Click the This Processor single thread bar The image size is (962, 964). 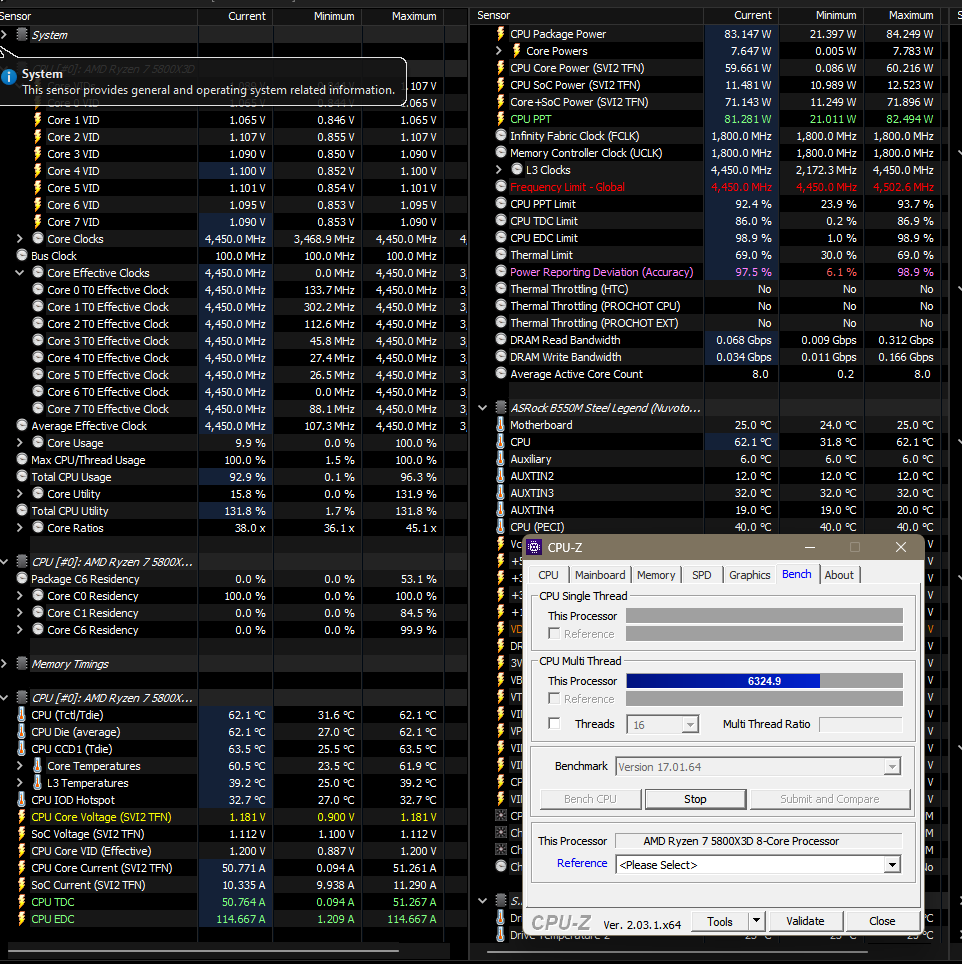[764, 615]
